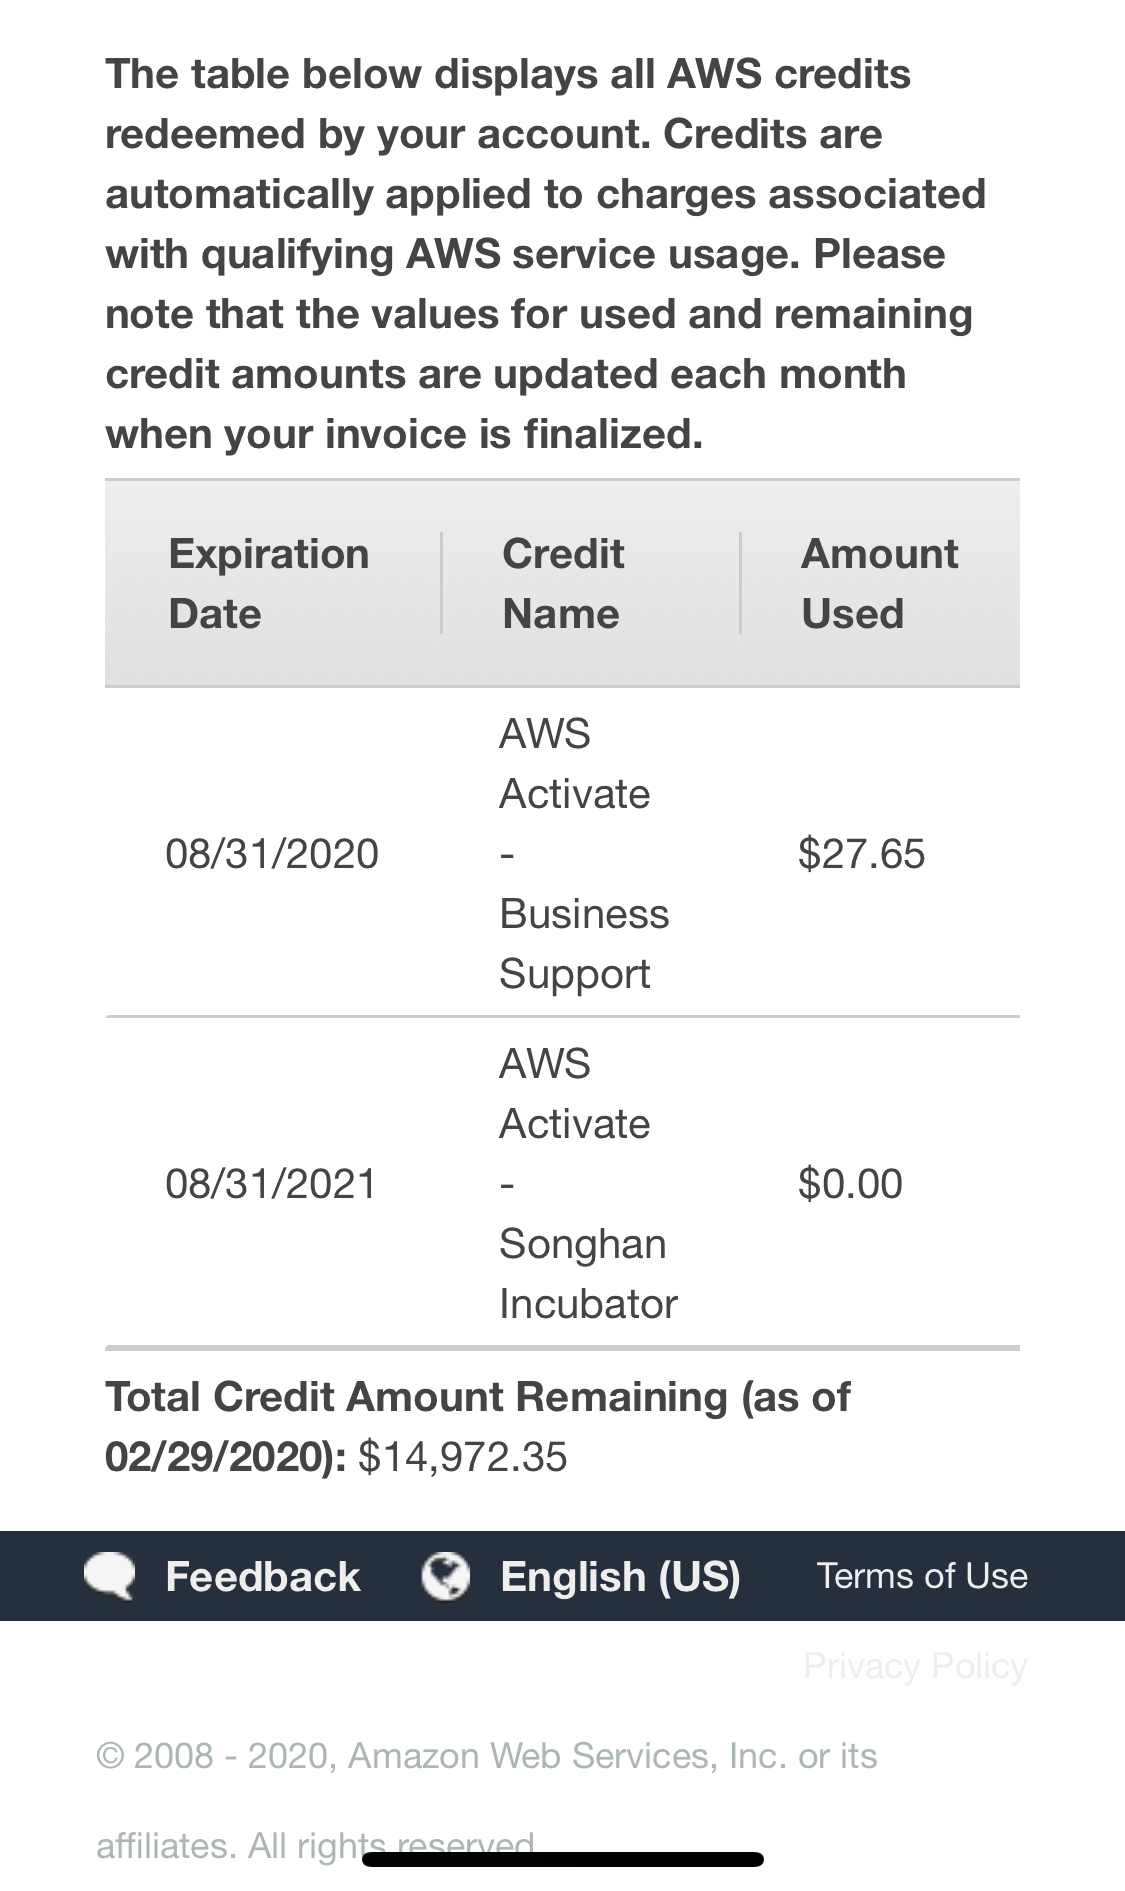Image resolution: width=1125 pixels, height=1891 pixels.
Task: Click the $14,972.35 remaining credit amount
Action: tap(462, 1457)
